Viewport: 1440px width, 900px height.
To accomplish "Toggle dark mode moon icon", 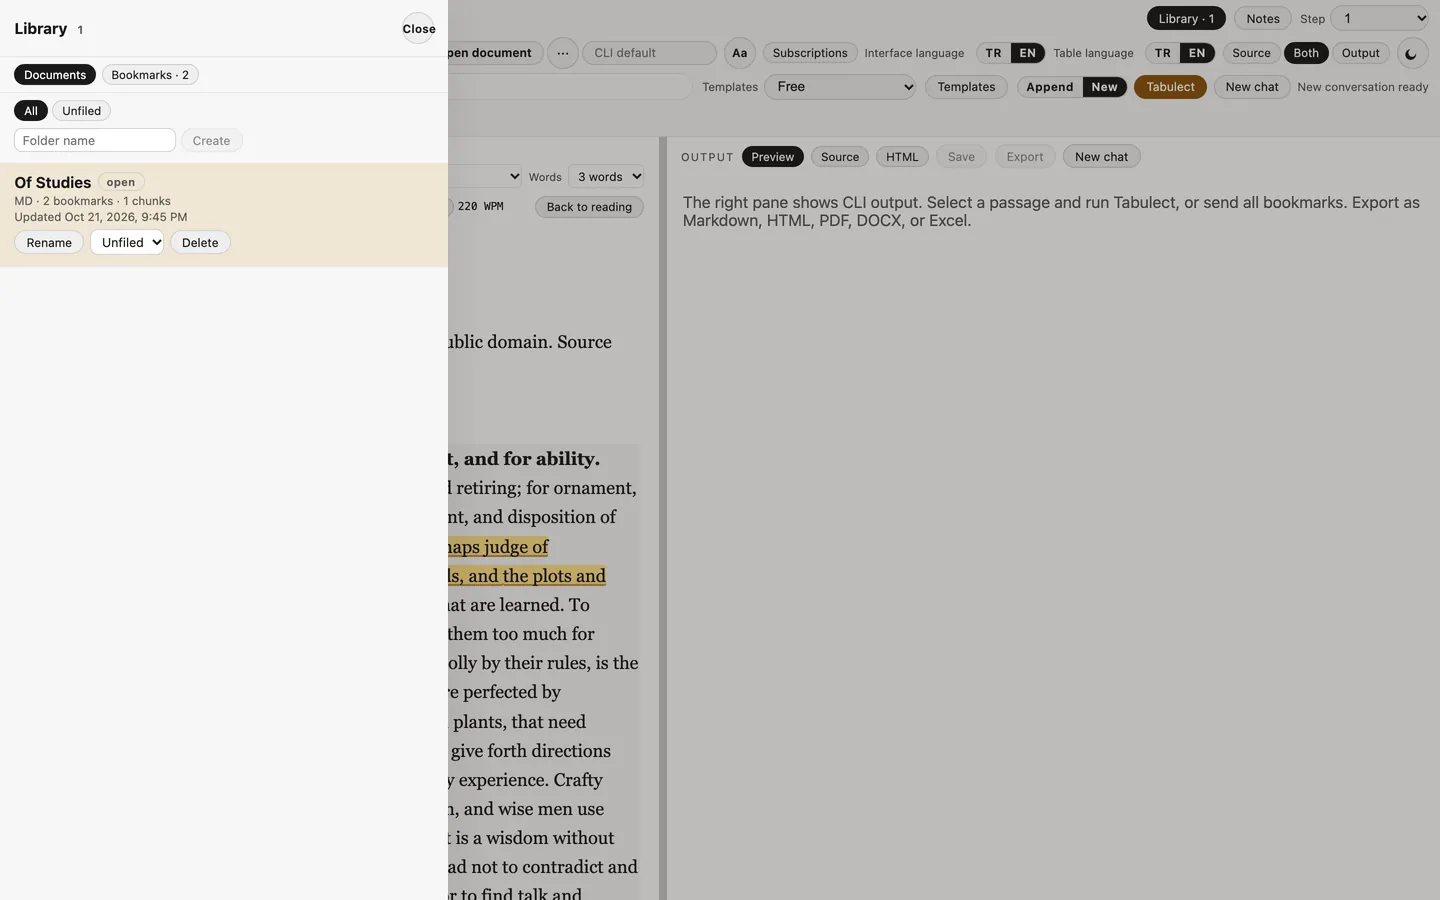I will click(1411, 54).
